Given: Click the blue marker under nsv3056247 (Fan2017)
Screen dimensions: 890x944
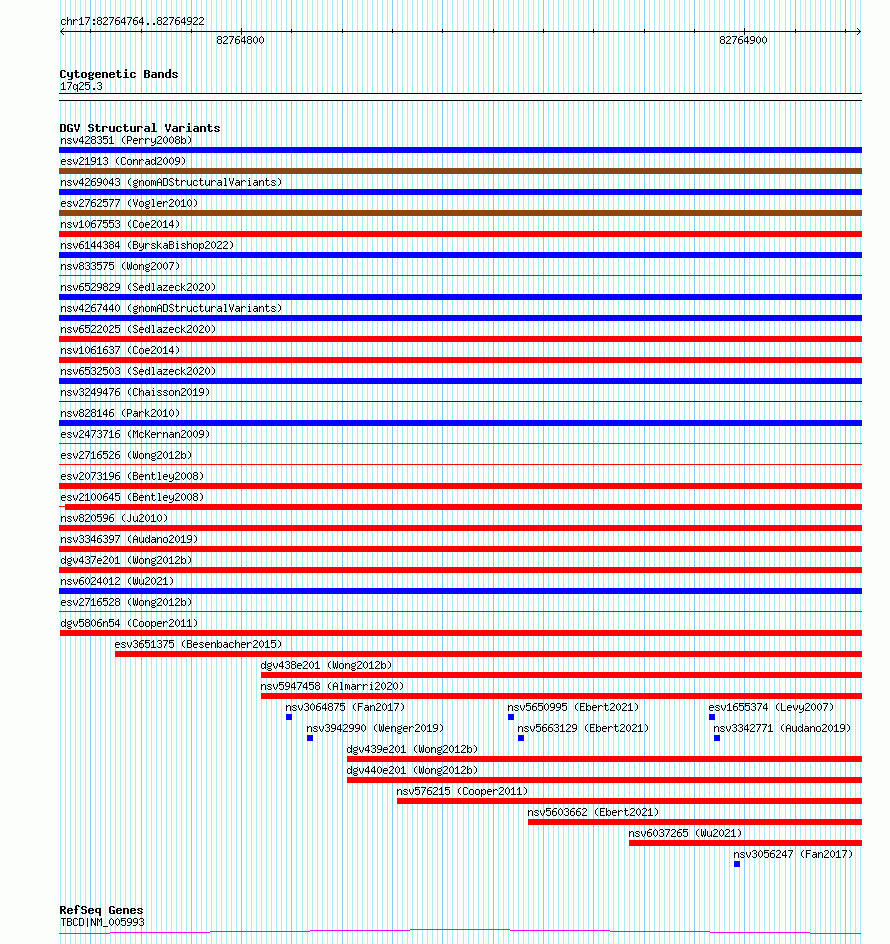Looking at the screenshot, I should (737, 864).
